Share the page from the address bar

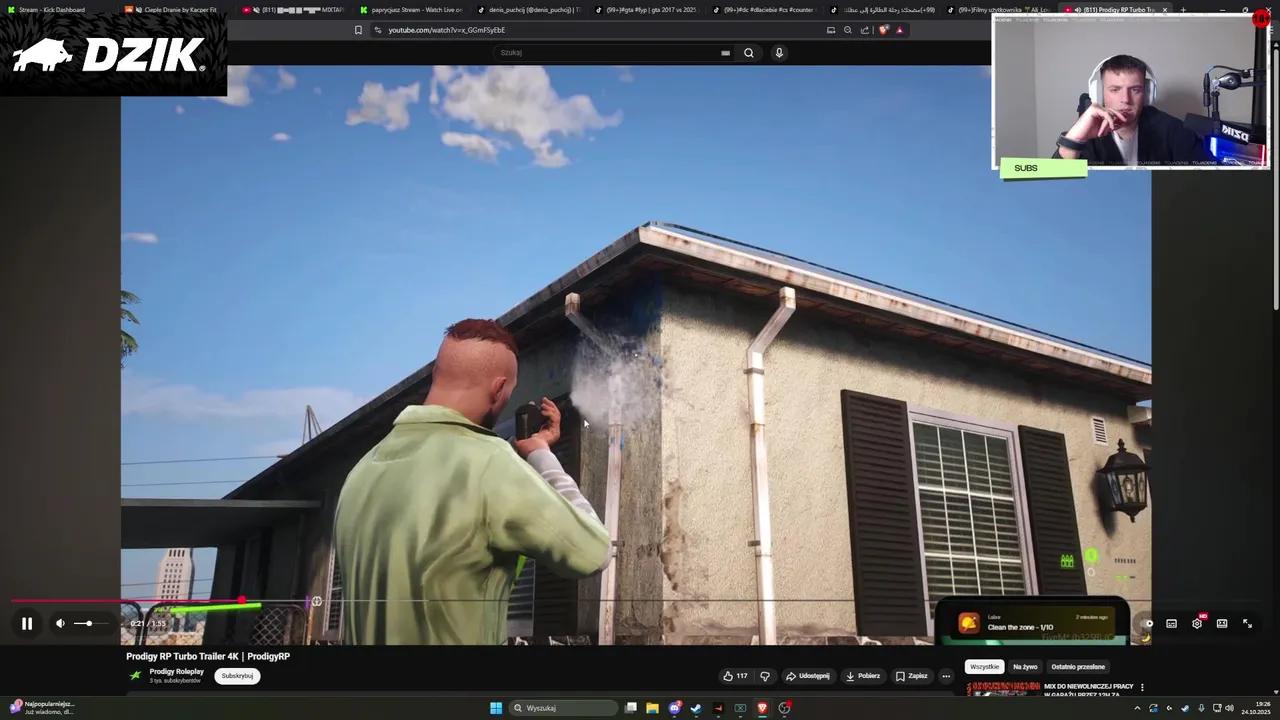coord(865,30)
